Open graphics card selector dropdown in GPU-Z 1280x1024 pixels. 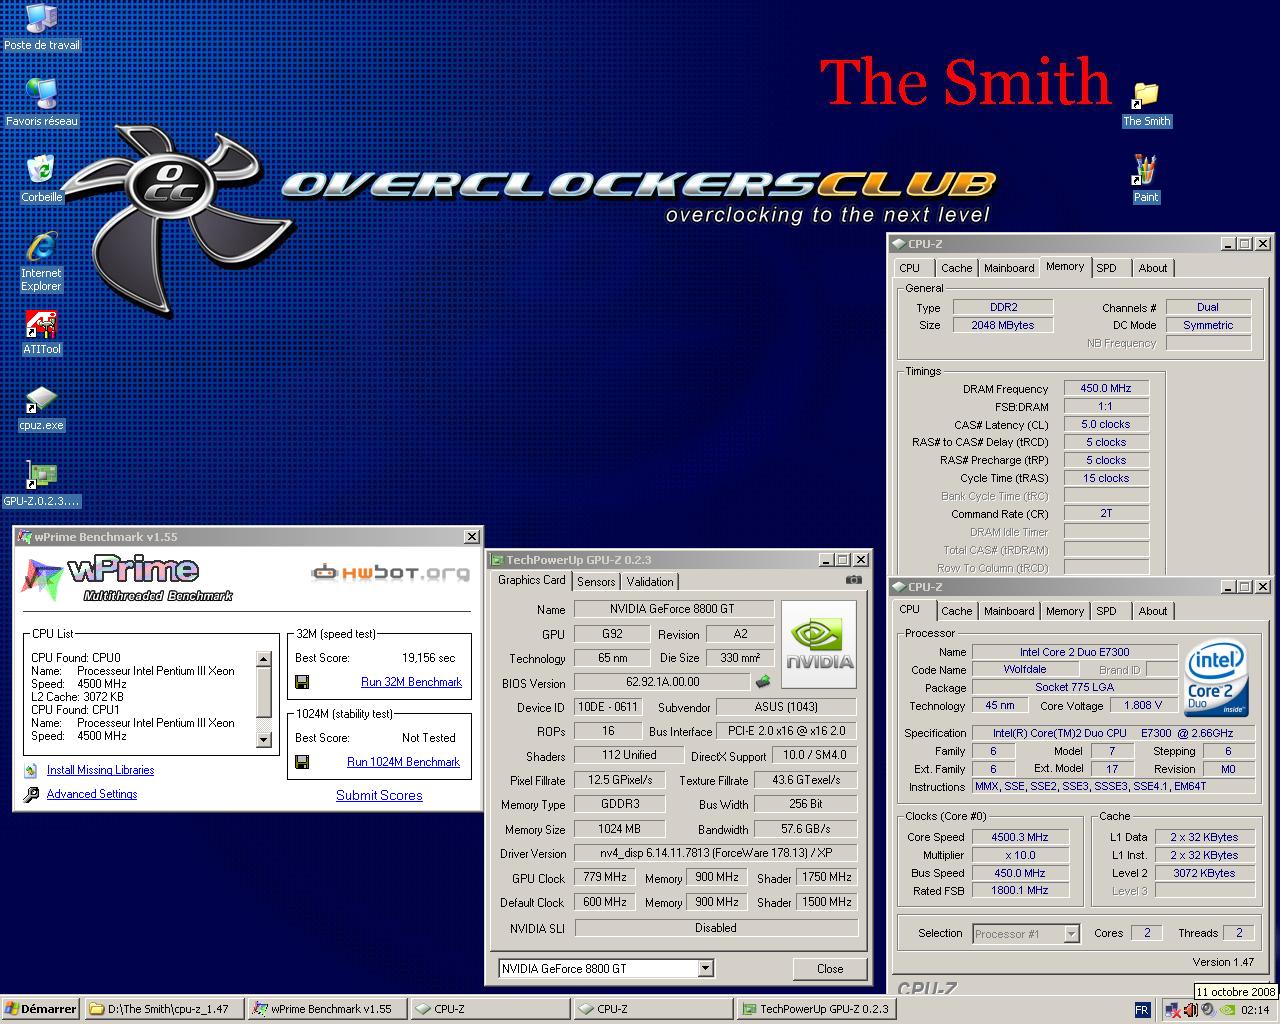point(705,968)
